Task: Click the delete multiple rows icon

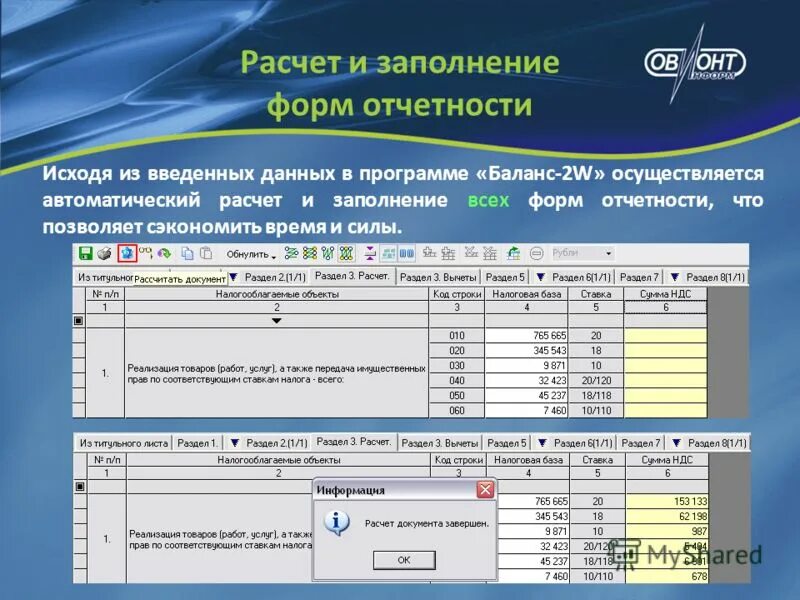Action: click(x=490, y=253)
